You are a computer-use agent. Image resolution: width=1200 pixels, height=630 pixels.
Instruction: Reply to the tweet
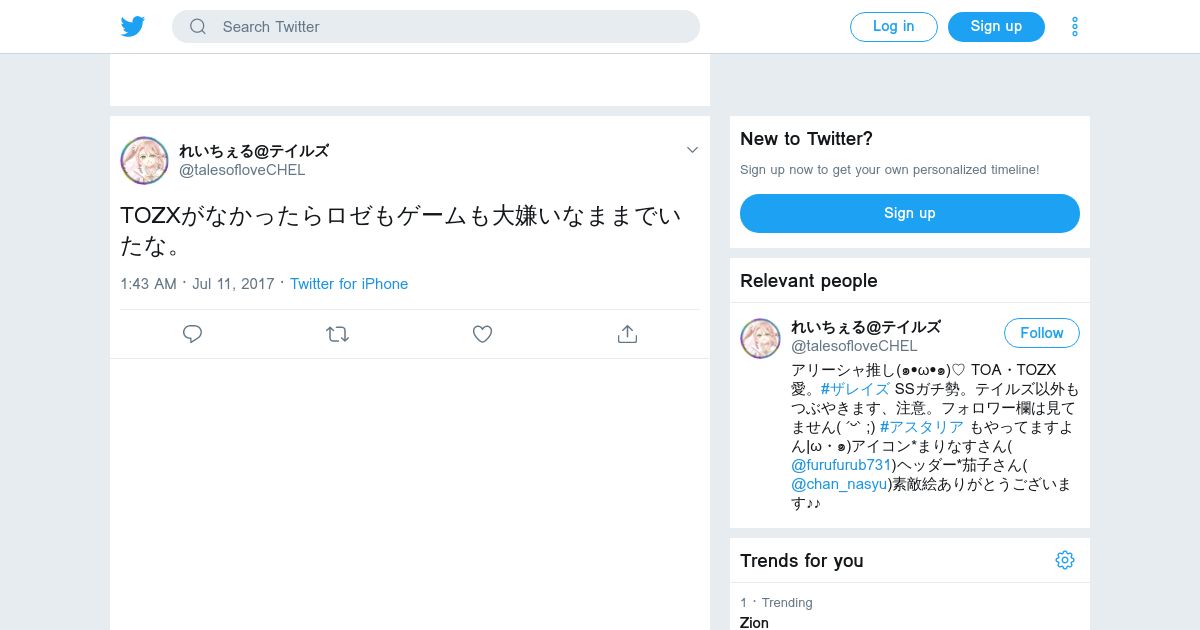coord(193,334)
